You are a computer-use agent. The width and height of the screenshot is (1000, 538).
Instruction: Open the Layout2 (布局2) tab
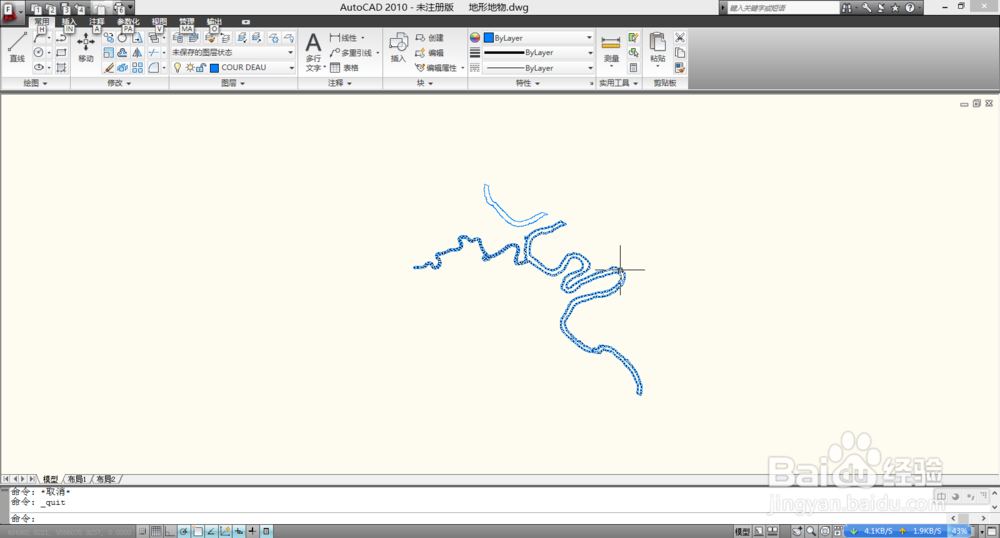(105, 479)
